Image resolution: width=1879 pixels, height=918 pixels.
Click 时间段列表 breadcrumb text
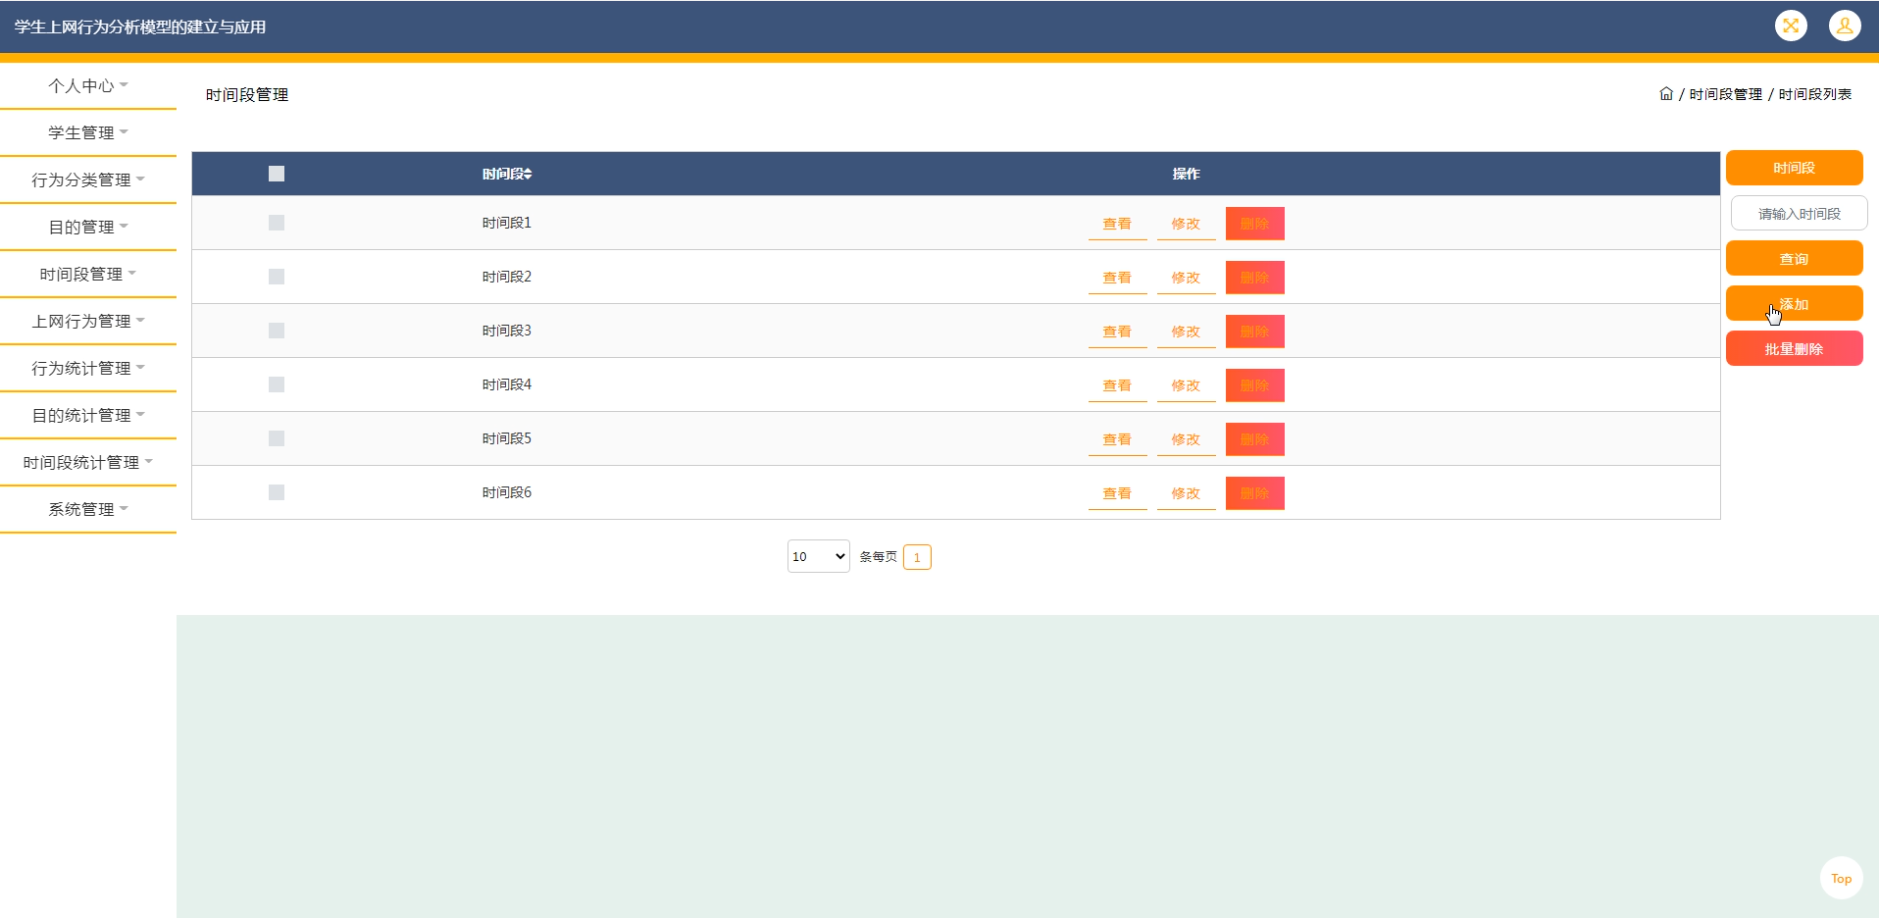[x=1815, y=94]
